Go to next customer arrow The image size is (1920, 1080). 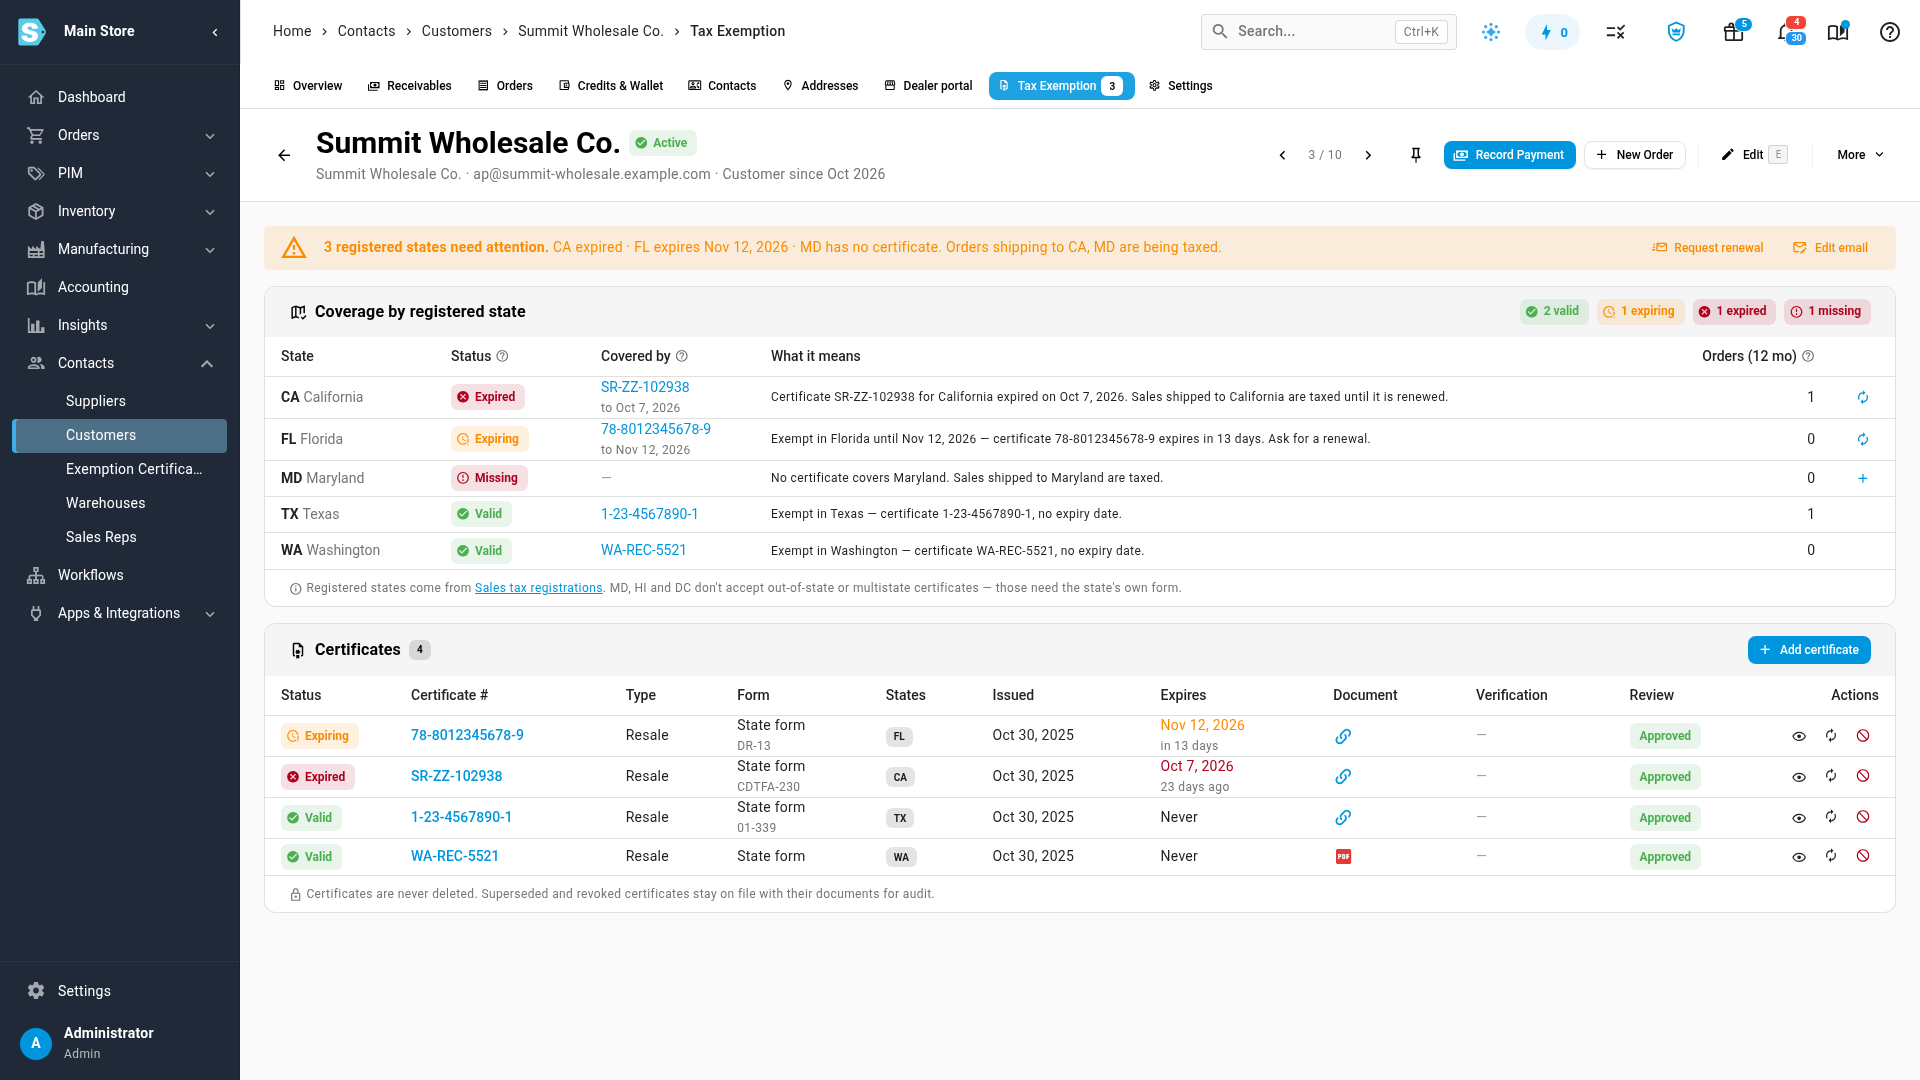click(x=1368, y=155)
